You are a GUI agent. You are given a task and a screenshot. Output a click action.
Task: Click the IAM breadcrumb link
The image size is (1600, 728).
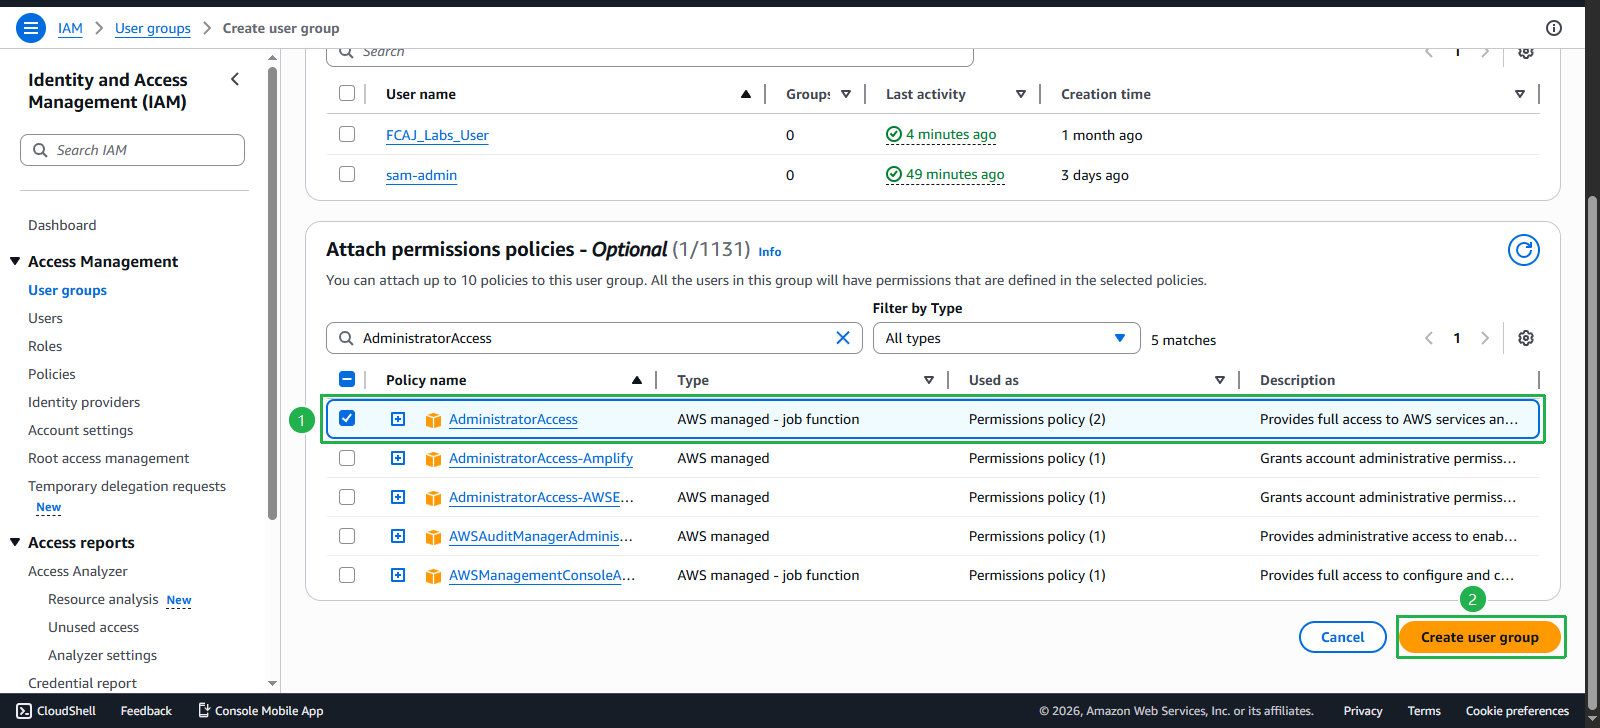tap(70, 28)
